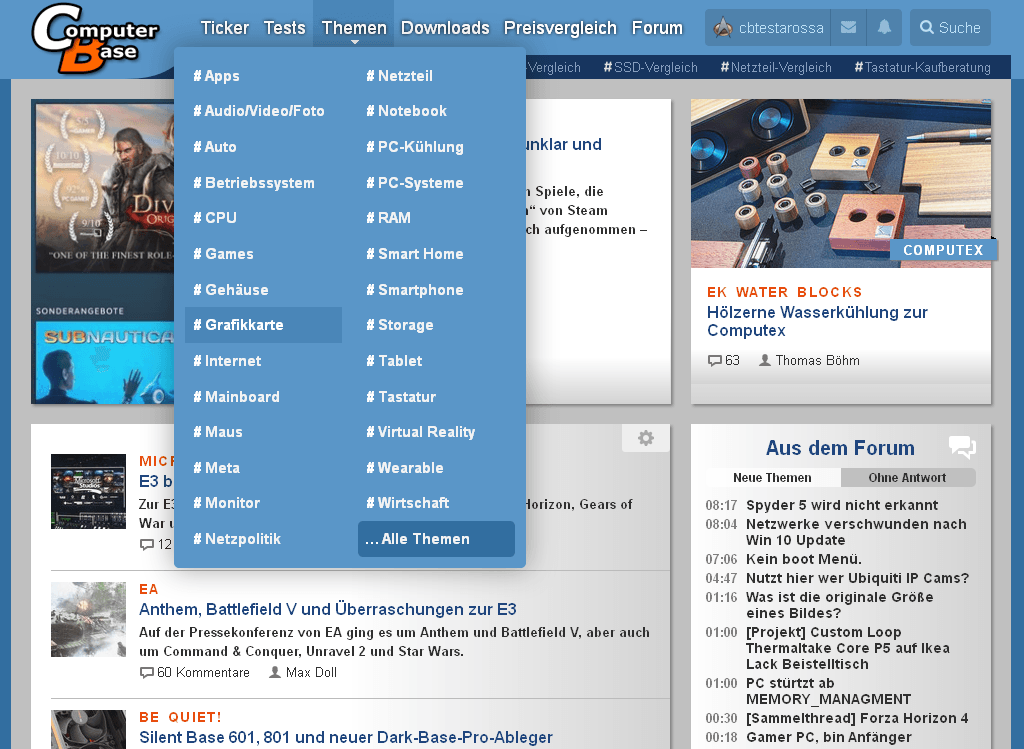The image size is (1024, 749).
Task: Open the wooden water cooling Computex image
Action: click(x=841, y=183)
